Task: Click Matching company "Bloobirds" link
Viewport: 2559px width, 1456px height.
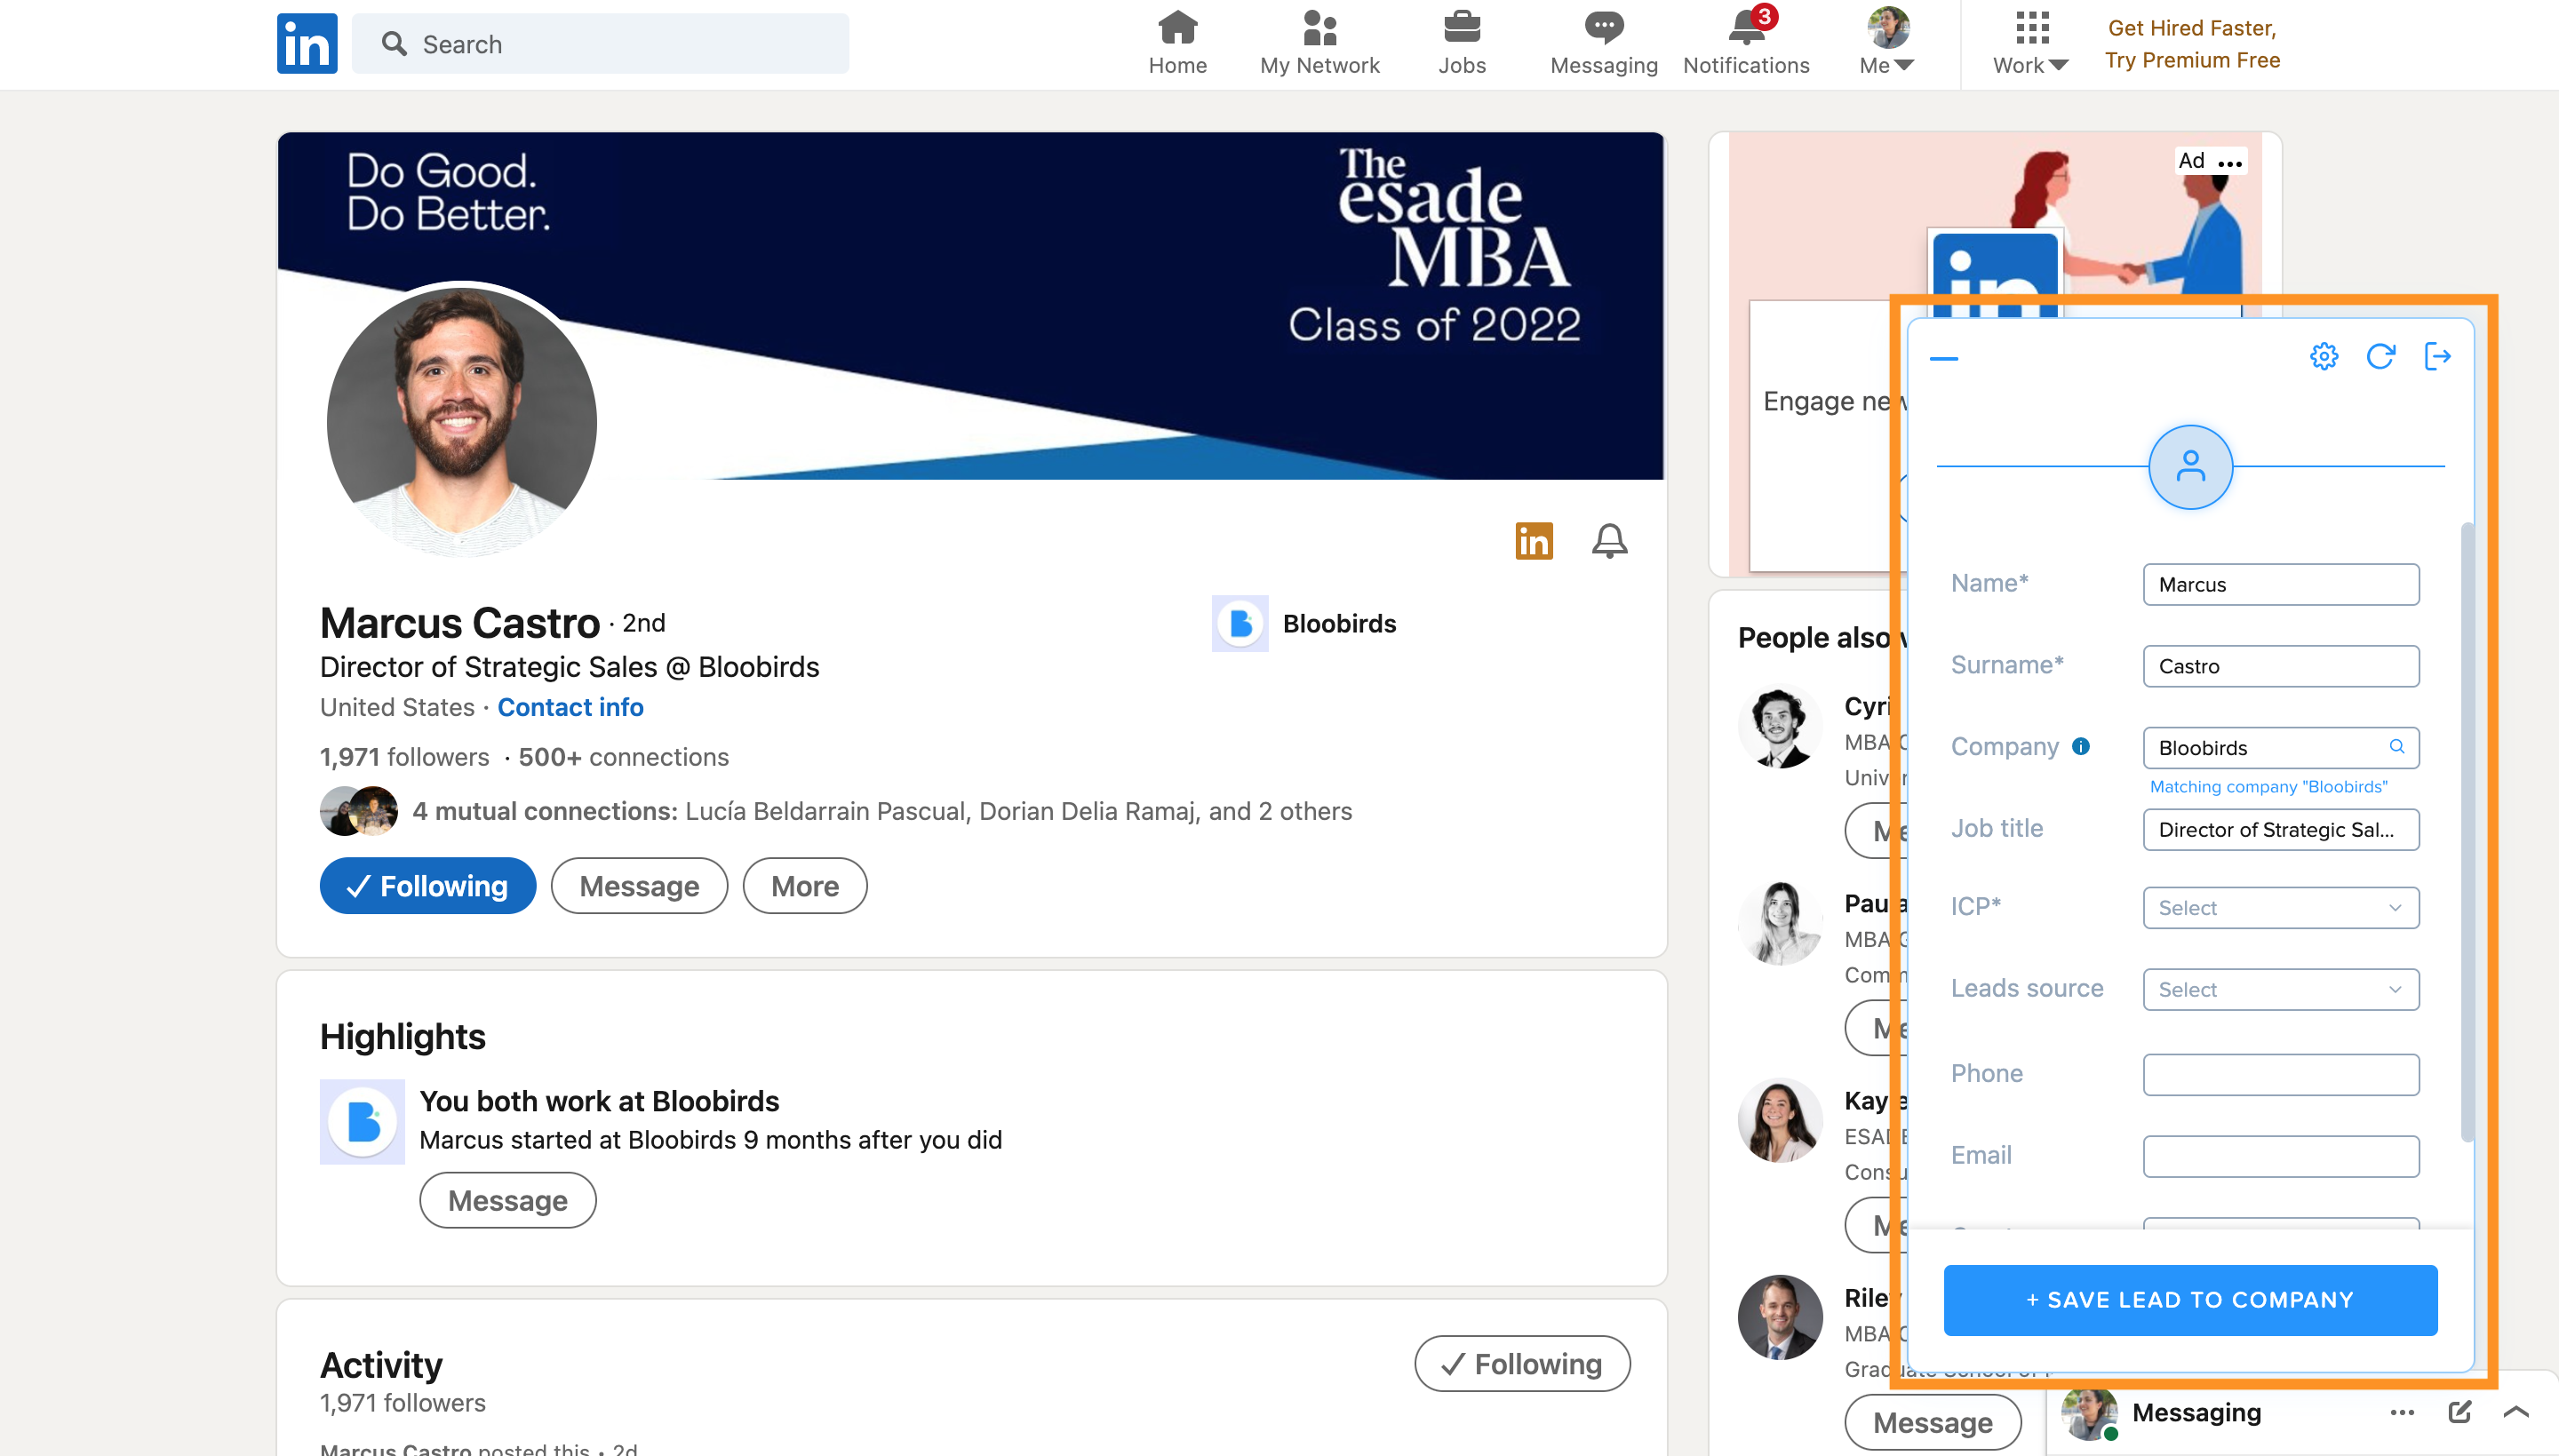Action: pos(2268,786)
